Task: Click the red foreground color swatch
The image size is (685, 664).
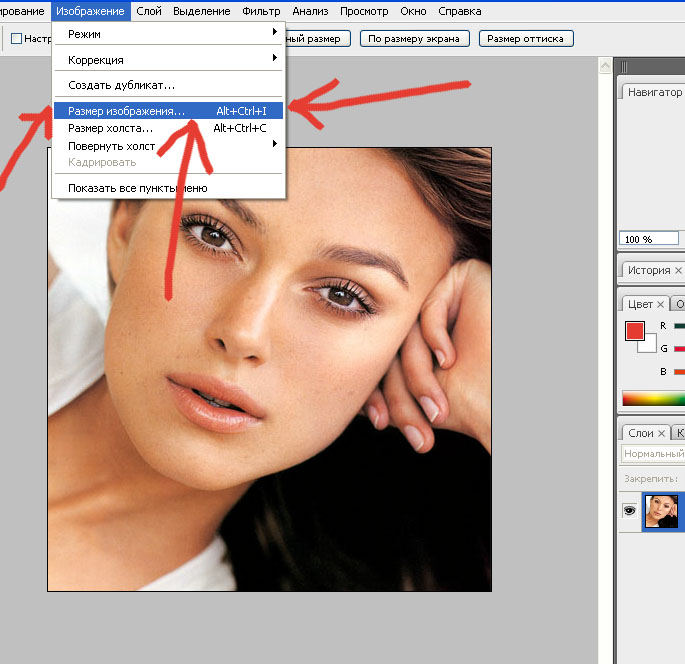Action: (x=634, y=331)
